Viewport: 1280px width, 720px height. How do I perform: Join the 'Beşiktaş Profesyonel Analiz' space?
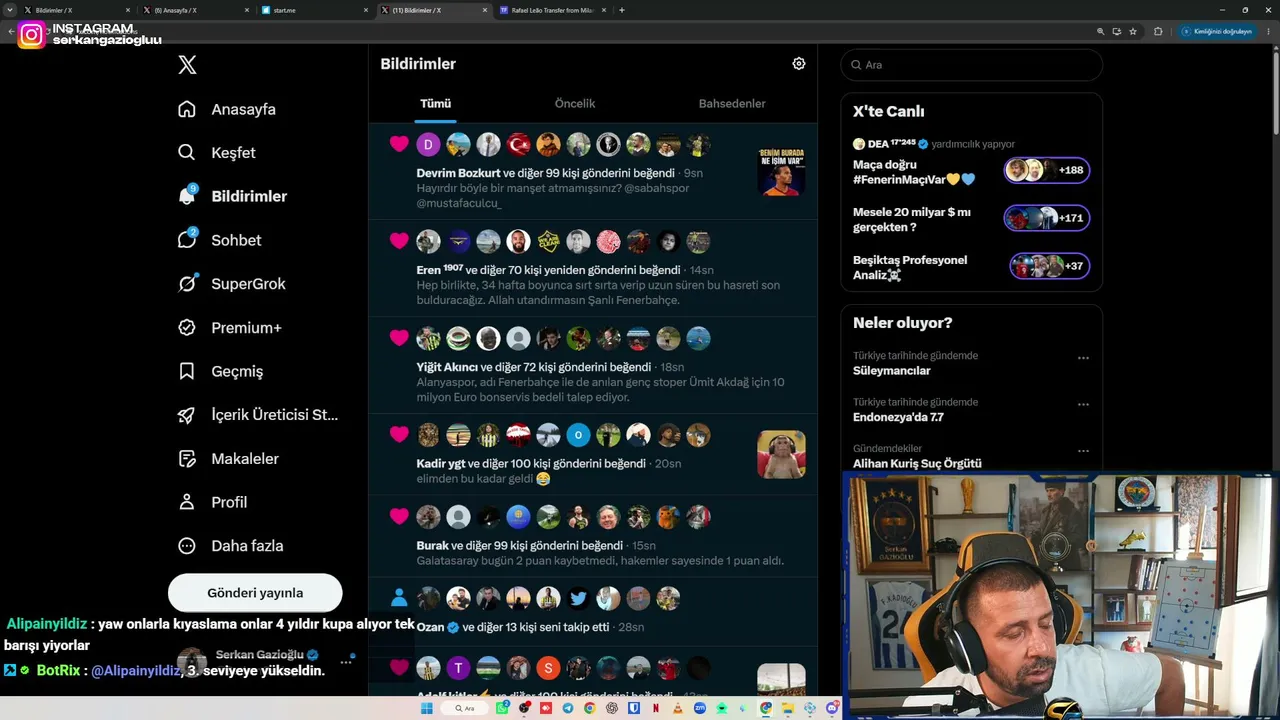tap(910, 267)
